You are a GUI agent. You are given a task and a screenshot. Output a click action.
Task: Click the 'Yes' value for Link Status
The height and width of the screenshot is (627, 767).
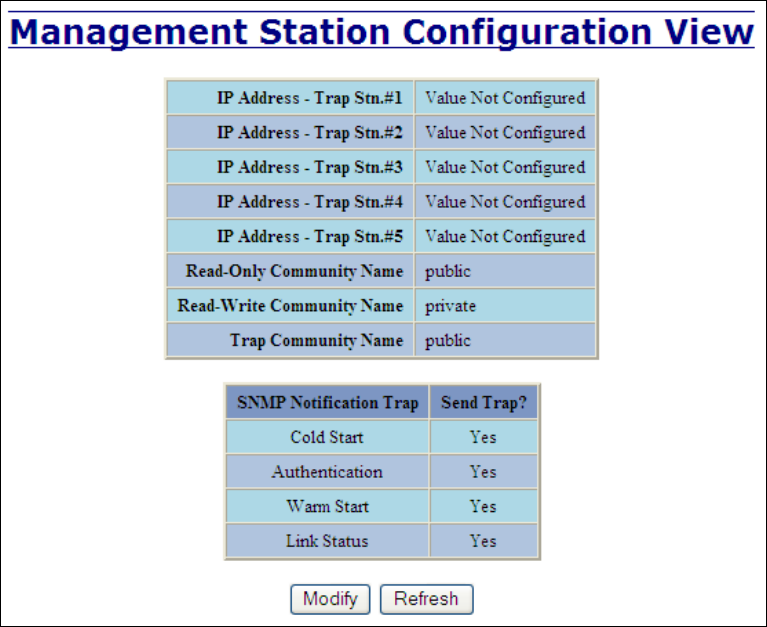[x=483, y=541]
